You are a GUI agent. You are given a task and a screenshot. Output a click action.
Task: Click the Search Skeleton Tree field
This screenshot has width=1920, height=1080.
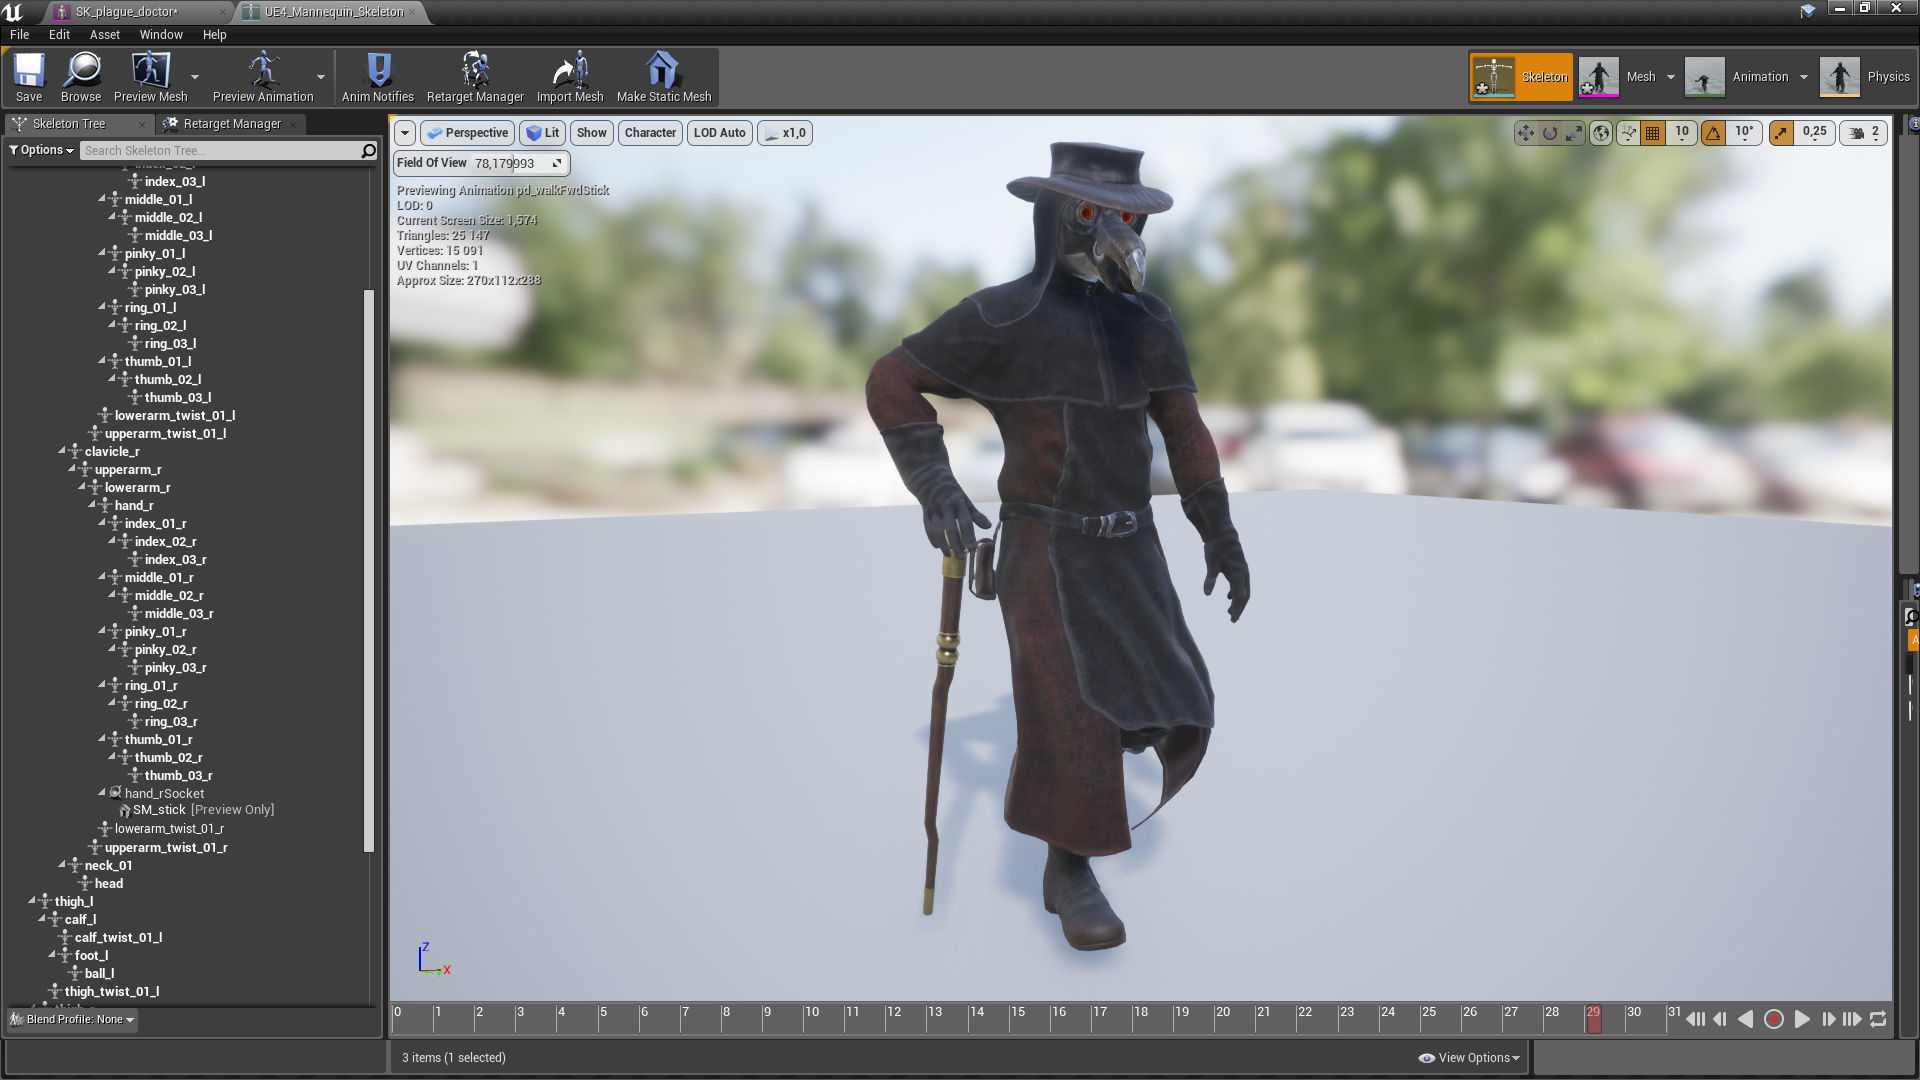click(x=220, y=151)
